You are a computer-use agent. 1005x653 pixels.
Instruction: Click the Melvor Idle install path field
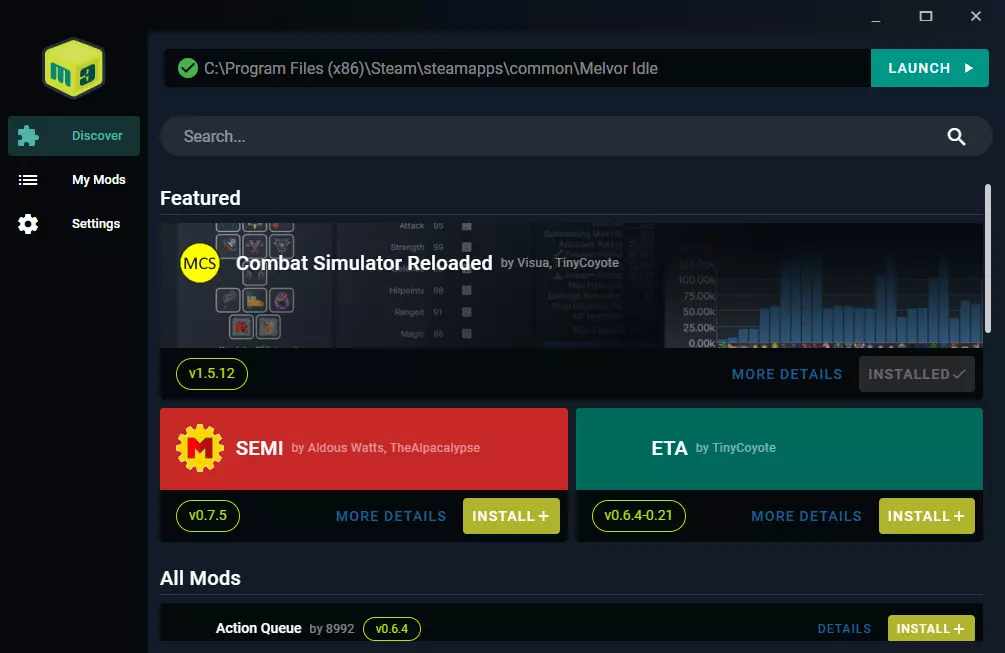click(x=517, y=68)
